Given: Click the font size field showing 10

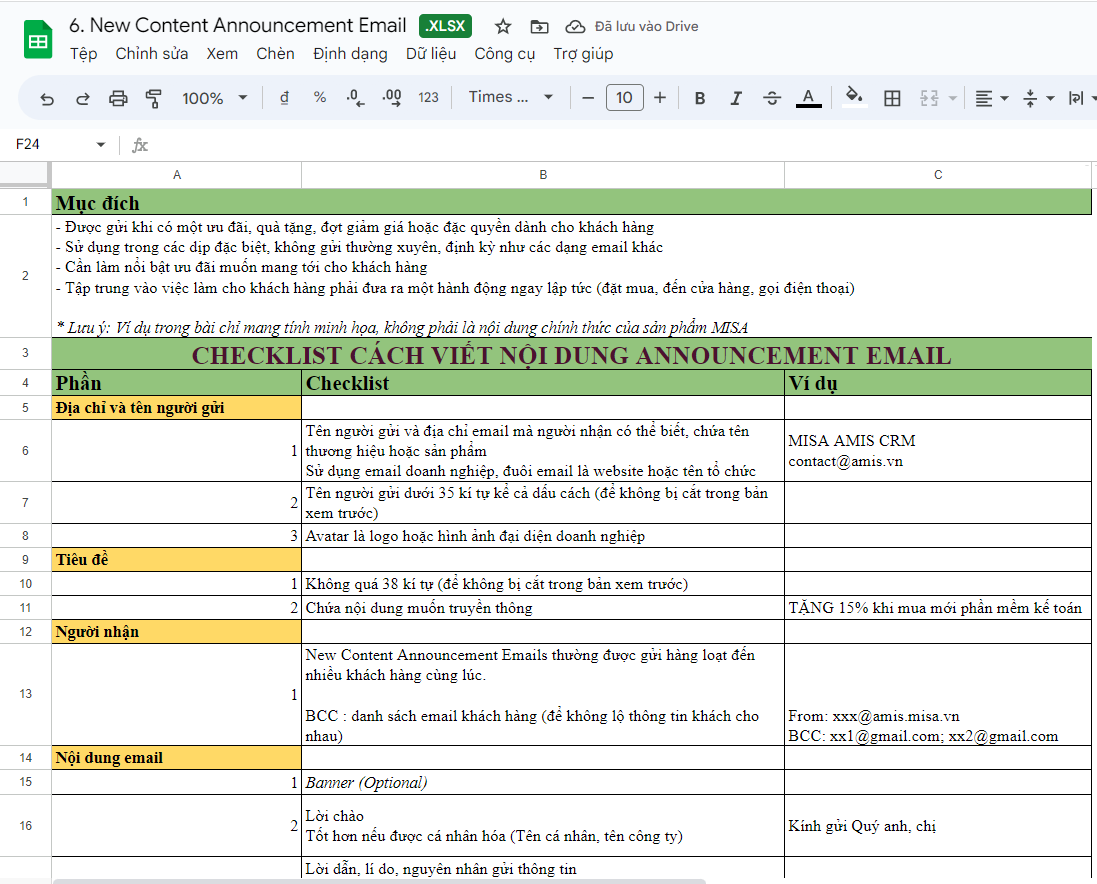Looking at the screenshot, I should 624,98.
